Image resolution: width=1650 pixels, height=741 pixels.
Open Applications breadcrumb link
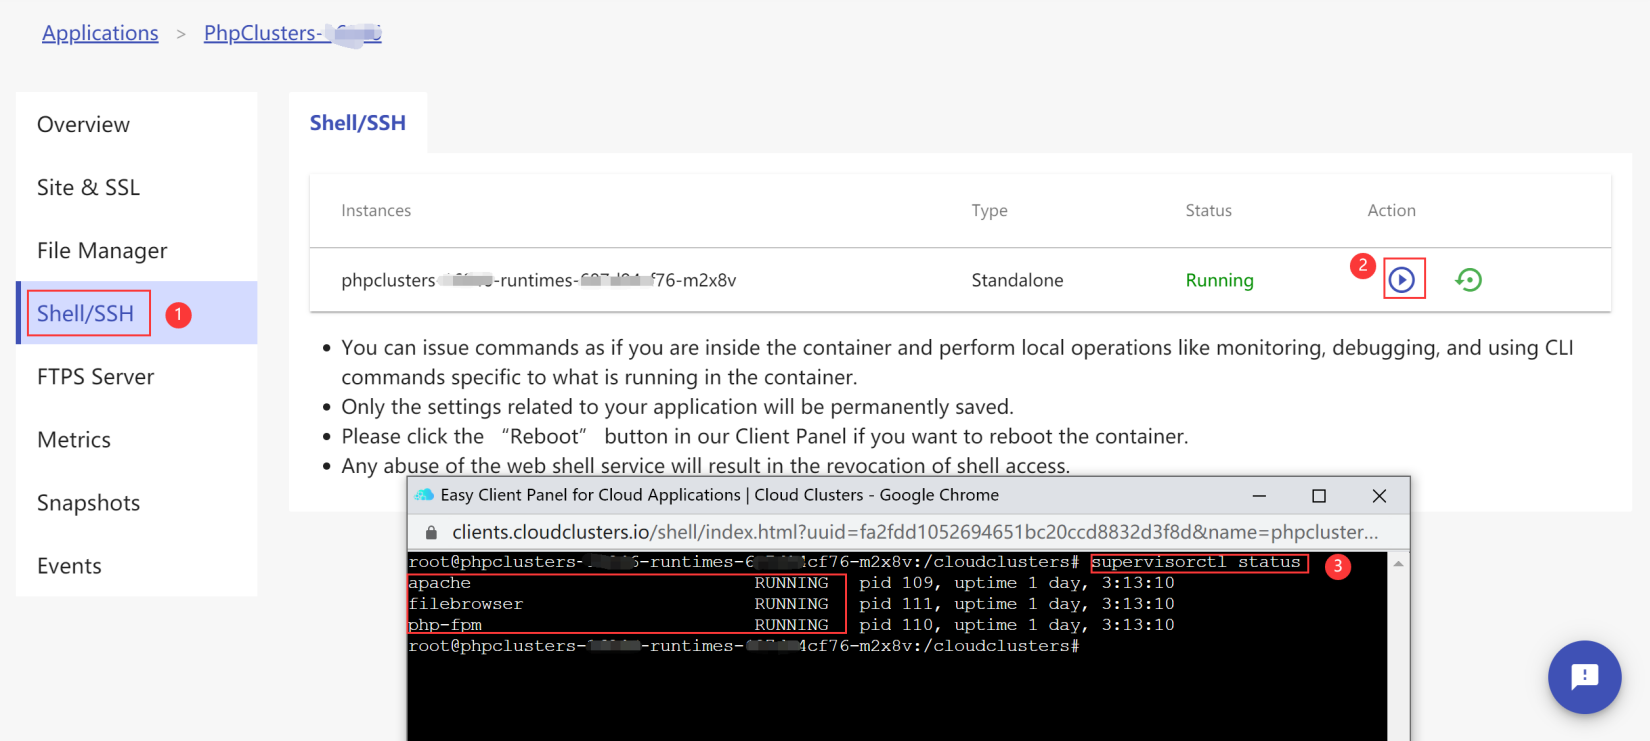(100, 33)
